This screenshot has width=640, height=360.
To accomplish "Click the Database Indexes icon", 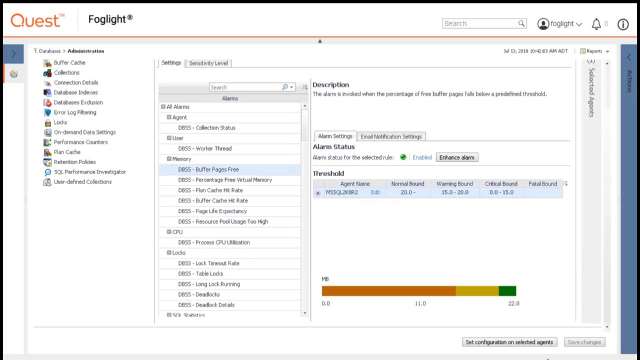I will coord(47,93).
